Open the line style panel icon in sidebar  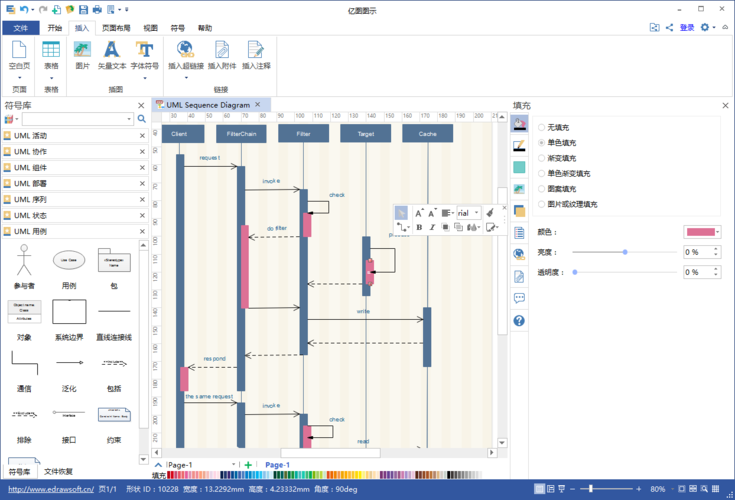[x=519, y=146]
